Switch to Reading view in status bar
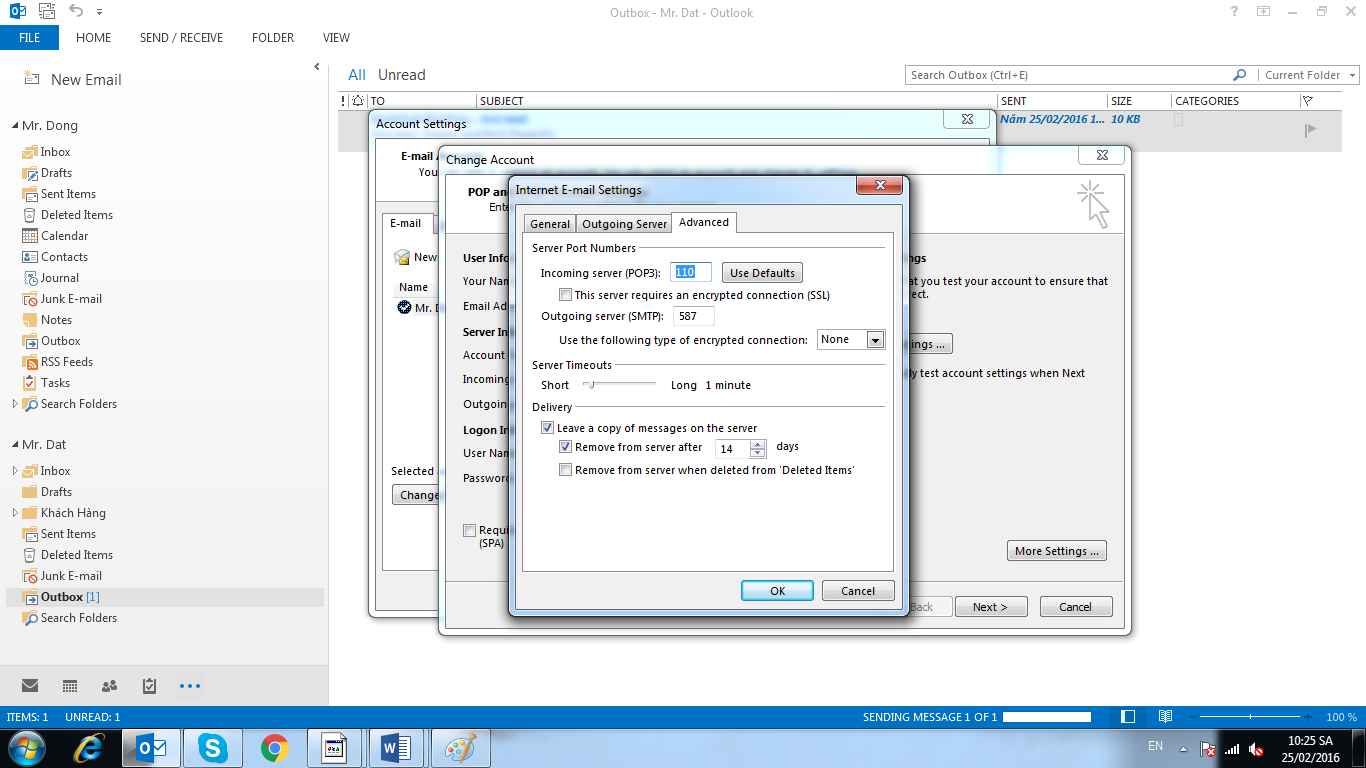This screenshot has width=1366, height=768. (1165, 717)
